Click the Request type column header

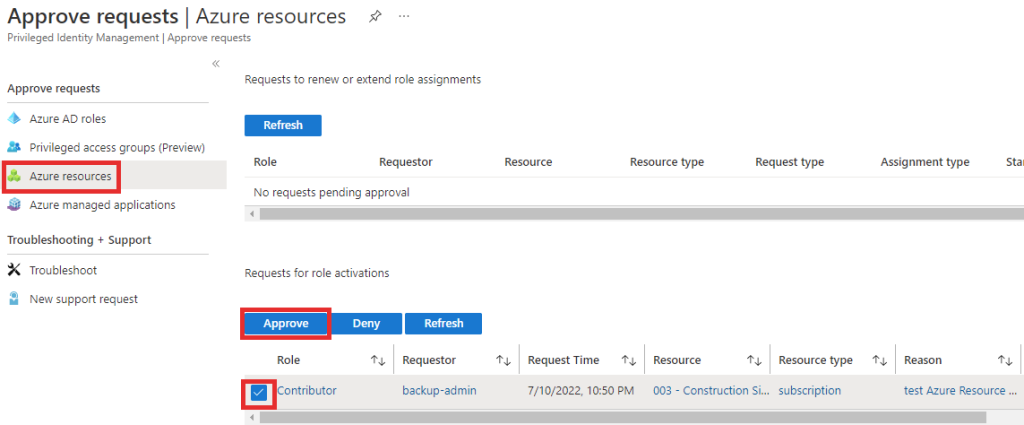(790, 162)
